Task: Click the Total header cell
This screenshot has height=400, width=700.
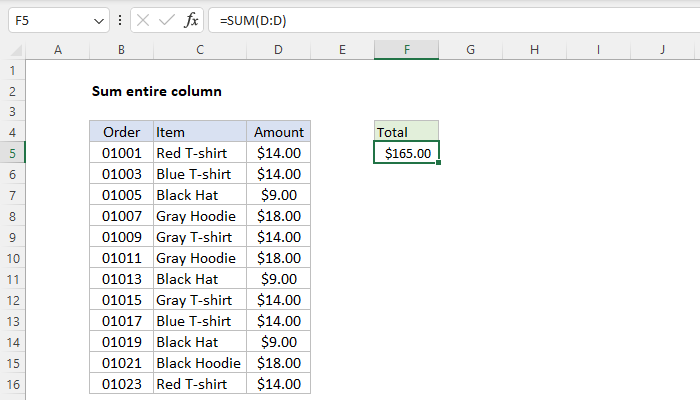Action: point(406,132)
